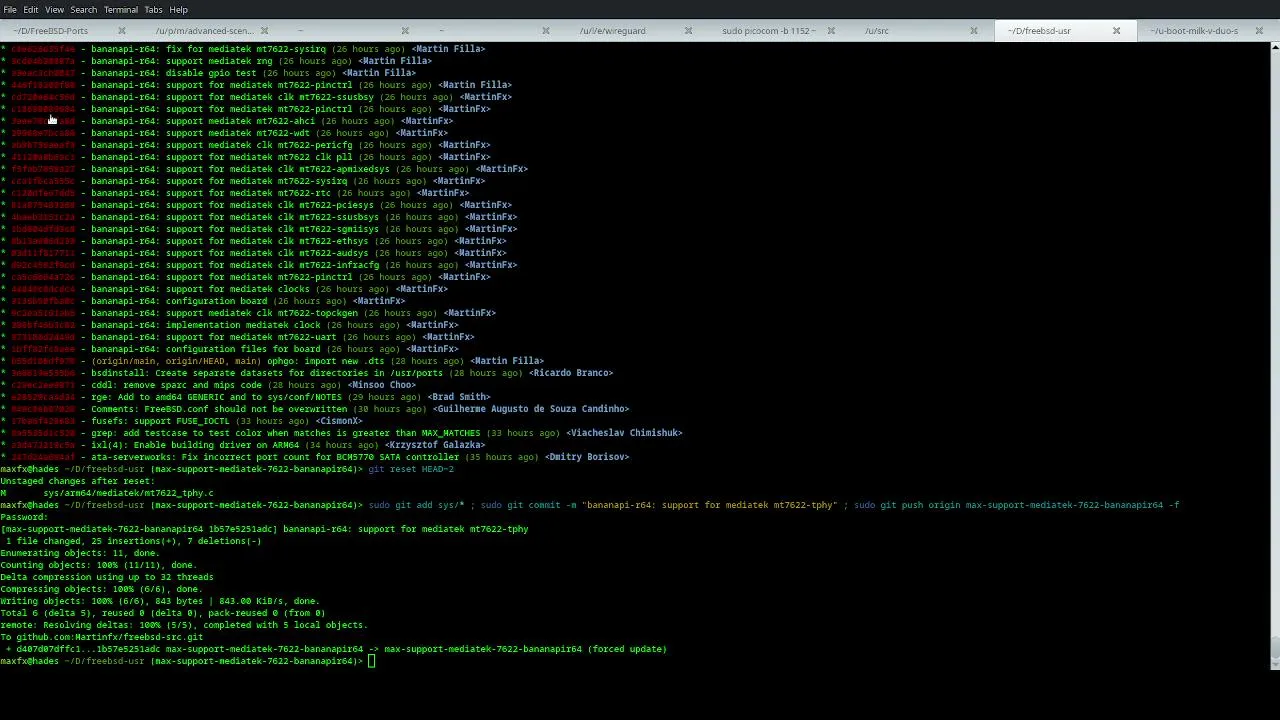Open the Tabs menu
Image resolution: width=1280 pixels, height=720 pixels.
click(x=153, y=10)
